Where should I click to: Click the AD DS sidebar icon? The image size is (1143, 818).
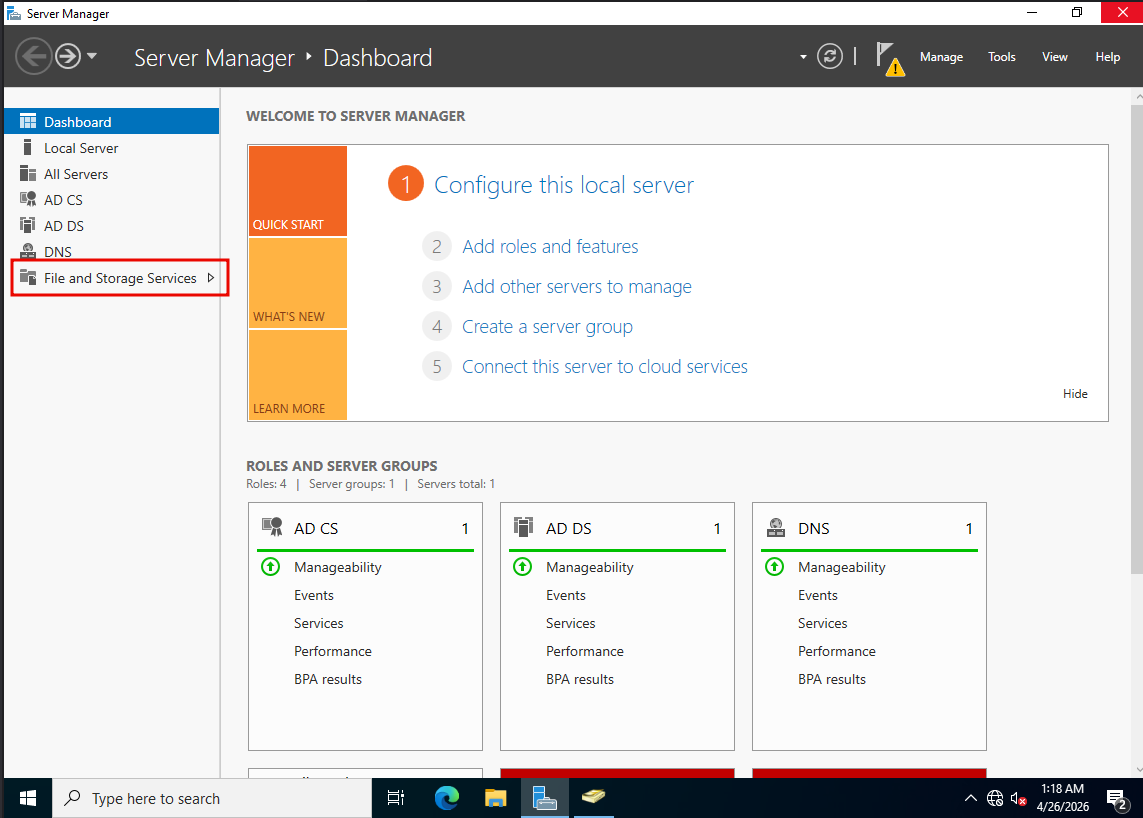coord(28,225)
